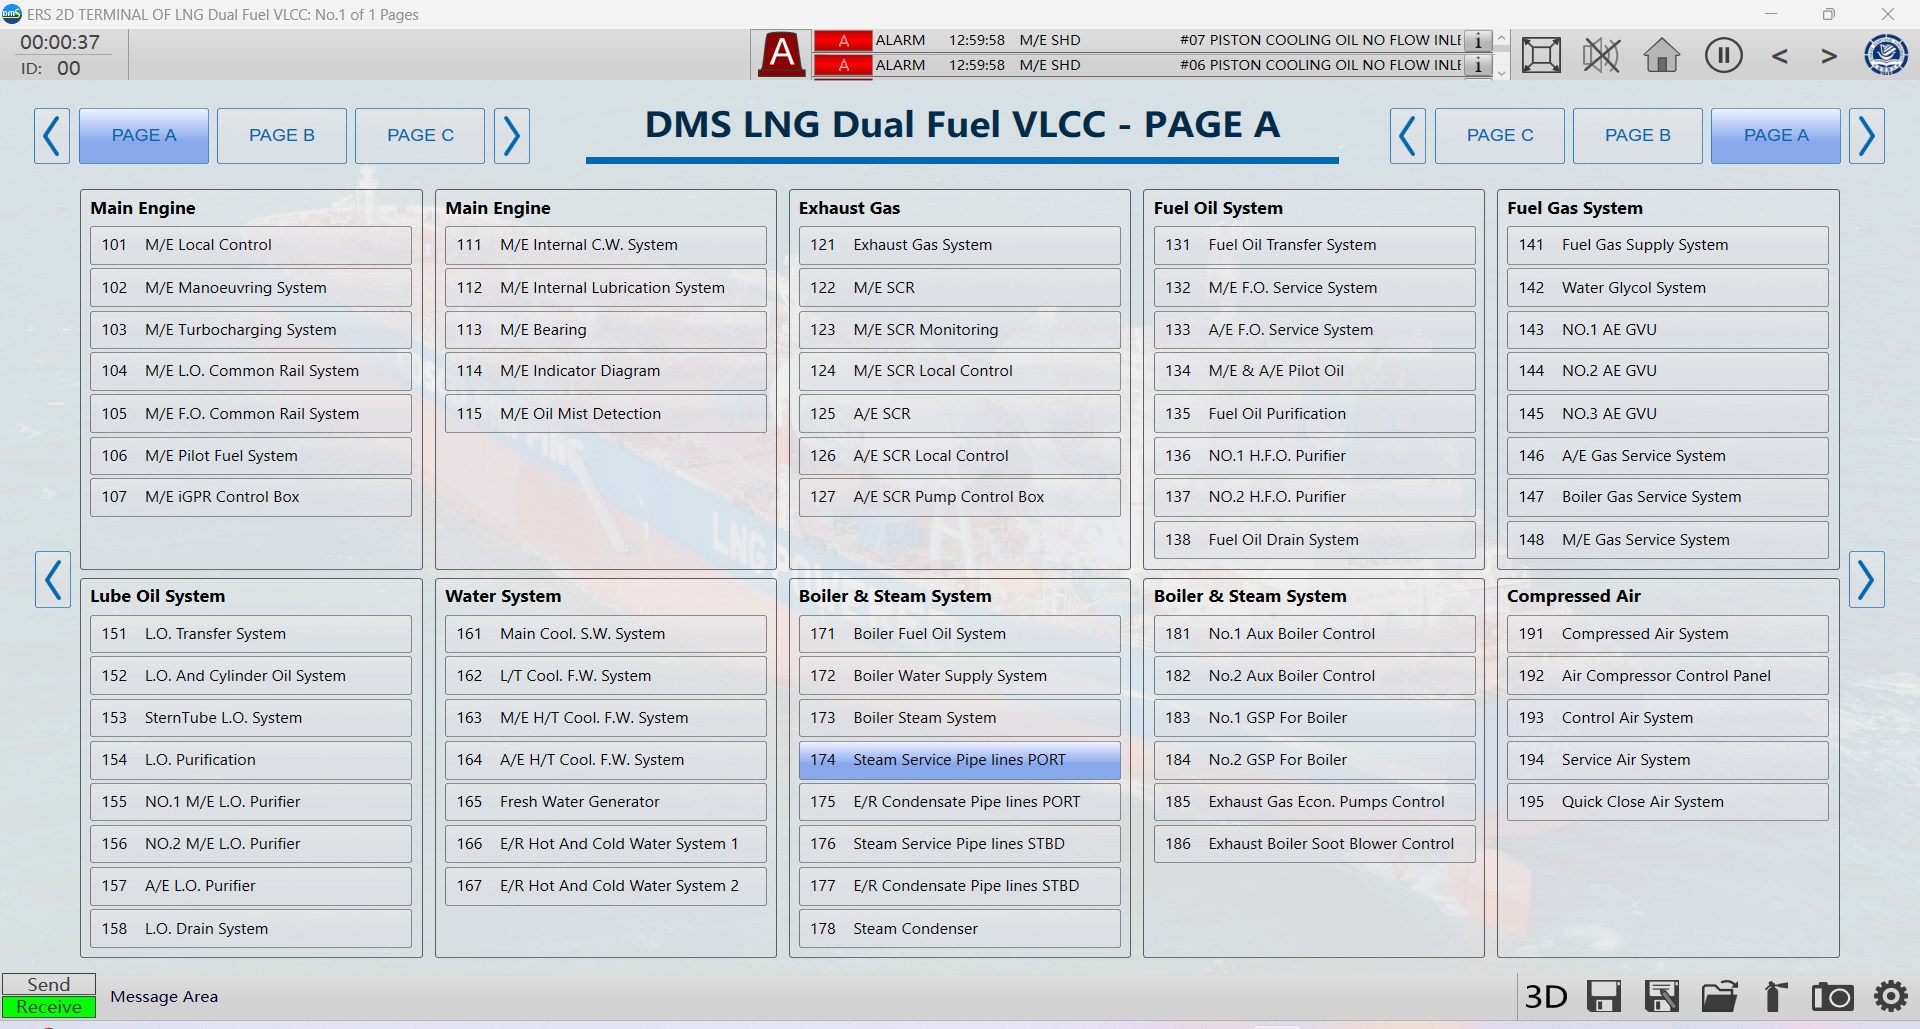The height and width of the screenshot is (1029, 1920).
Task: Open 165 Fresh Water Generator
Action: click(x=606, y=802)
